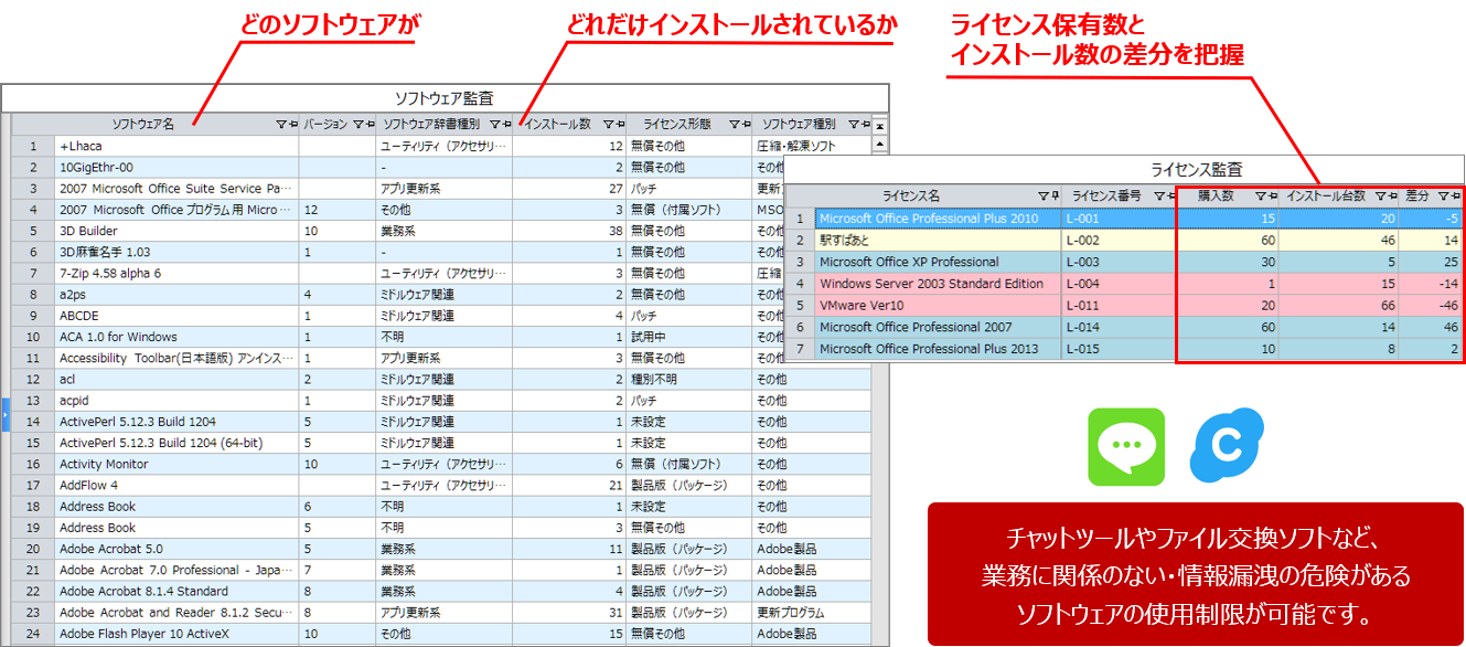This screenshot has height=647, width=1466.
Task: Select the ABCDE software entry
Action: pos(80,315)
